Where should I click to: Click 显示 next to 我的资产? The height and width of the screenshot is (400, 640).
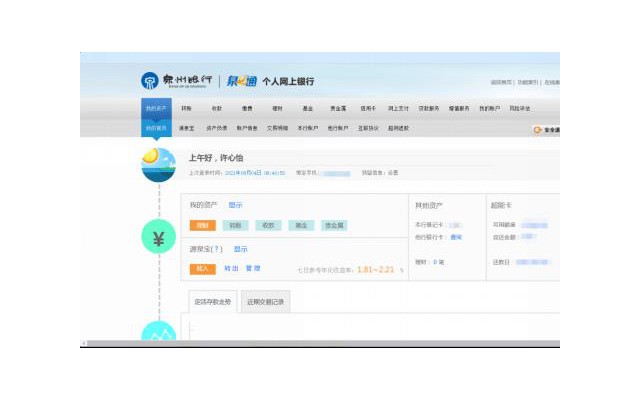coord(235,205)
